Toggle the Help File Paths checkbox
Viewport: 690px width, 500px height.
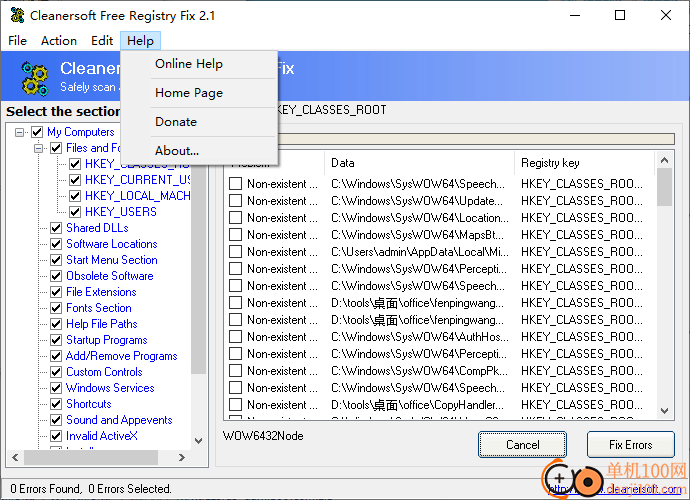point(56,324)
